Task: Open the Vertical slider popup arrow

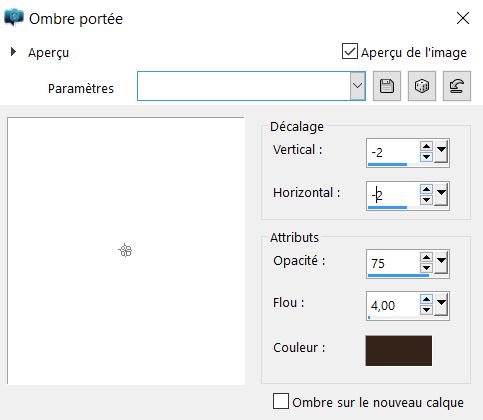Action: coord(441,152)
